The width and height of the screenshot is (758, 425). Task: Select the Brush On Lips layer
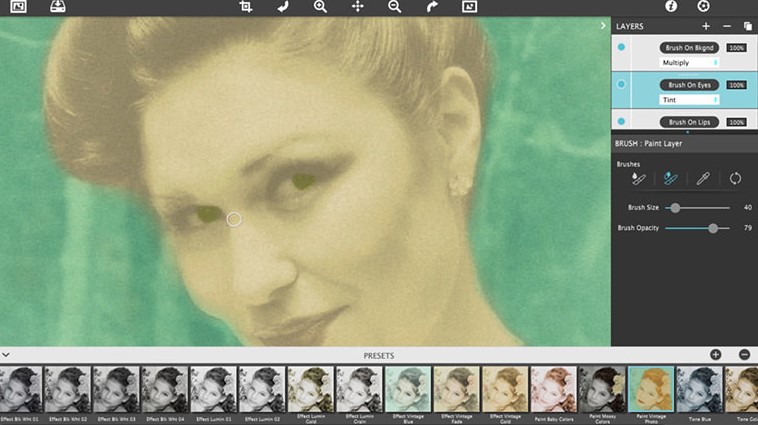pos(689,122)
